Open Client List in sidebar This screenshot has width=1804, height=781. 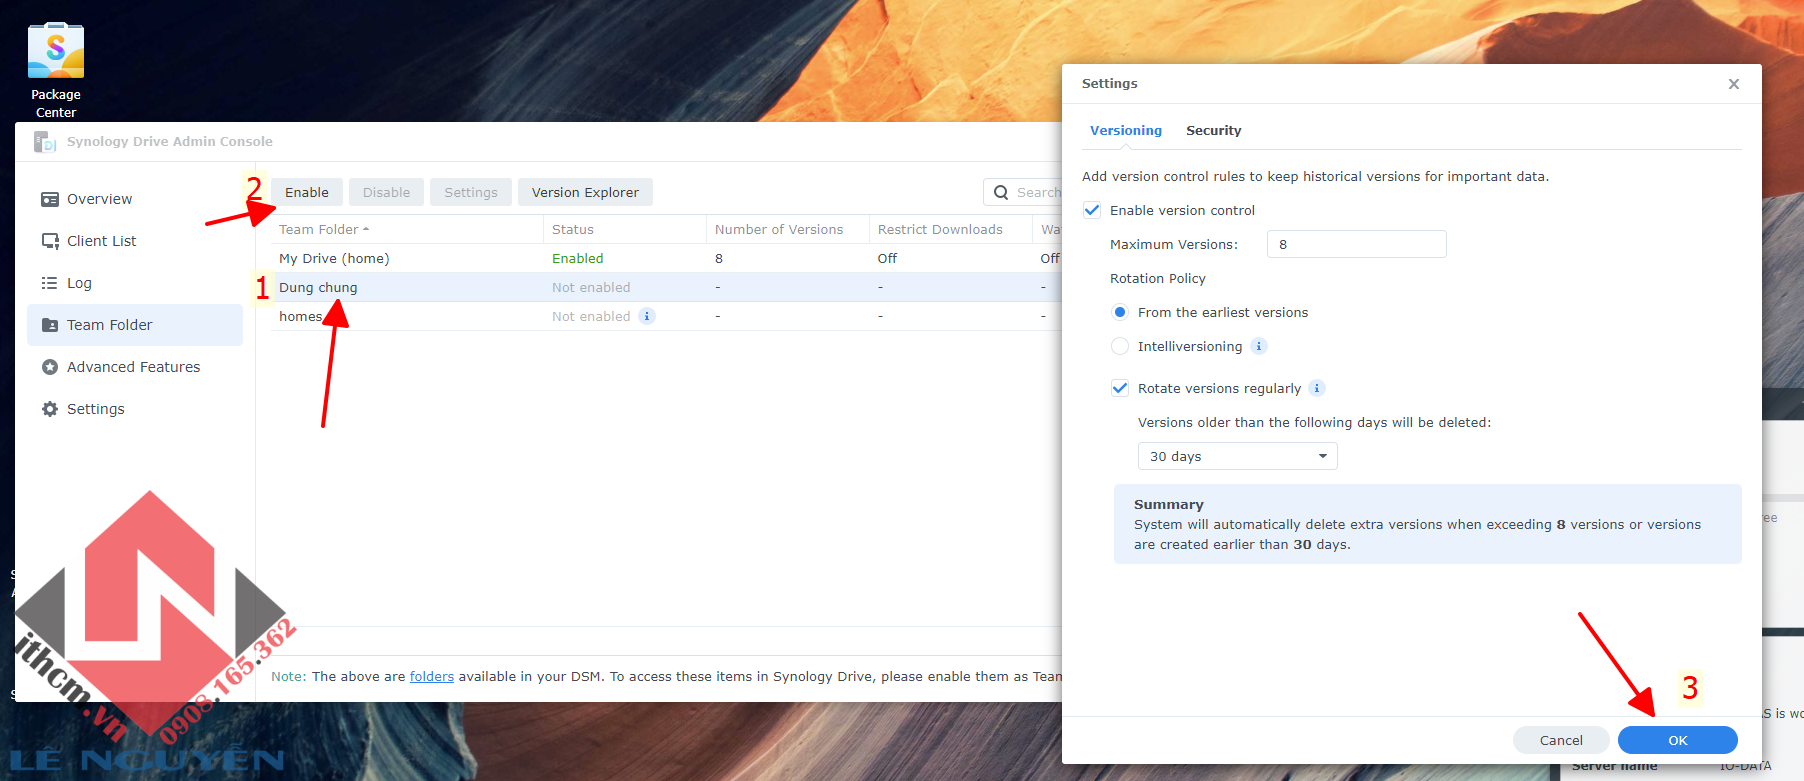135,241
